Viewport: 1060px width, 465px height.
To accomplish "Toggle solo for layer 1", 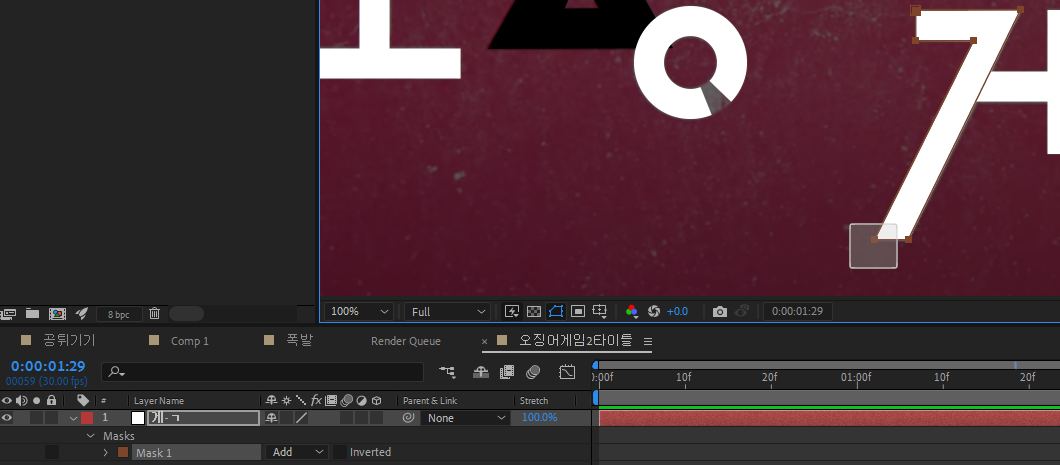I will (37, 418).
